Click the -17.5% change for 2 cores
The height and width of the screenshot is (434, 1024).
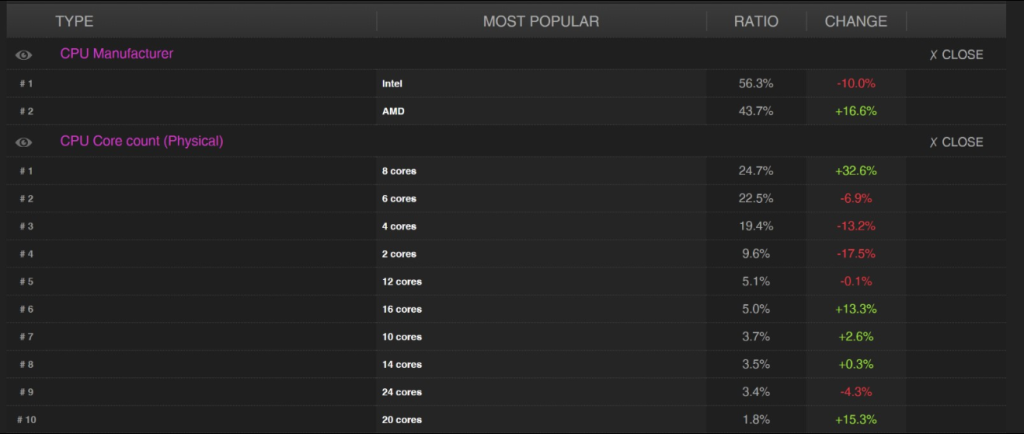click(855, 254)
